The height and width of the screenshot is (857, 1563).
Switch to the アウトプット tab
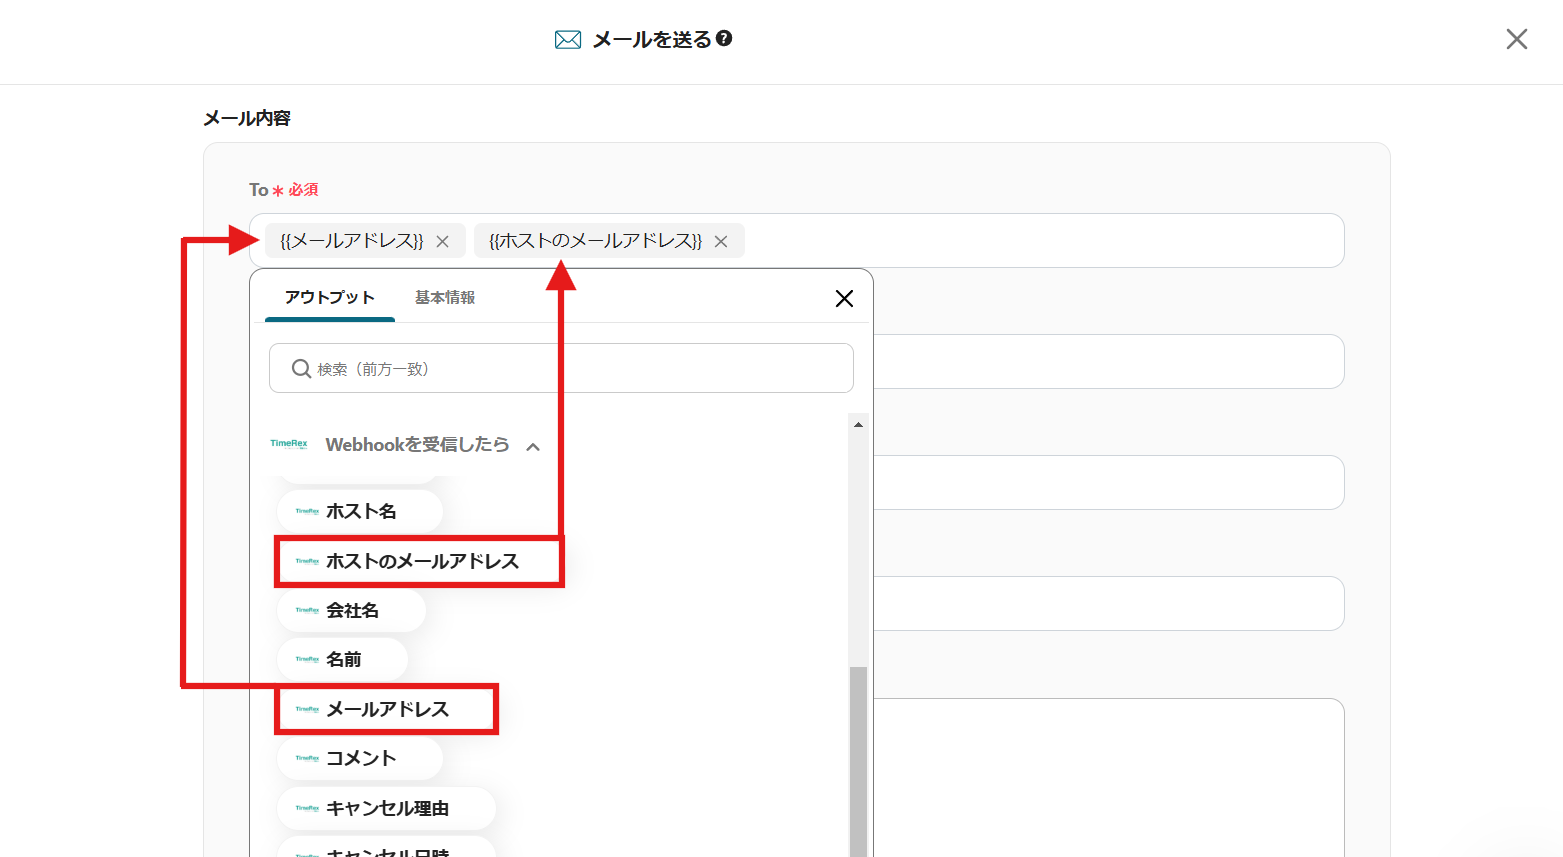pos(330,297)
